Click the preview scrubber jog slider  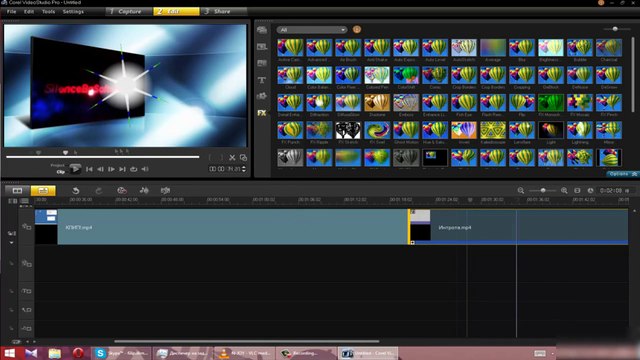point(65,152)
